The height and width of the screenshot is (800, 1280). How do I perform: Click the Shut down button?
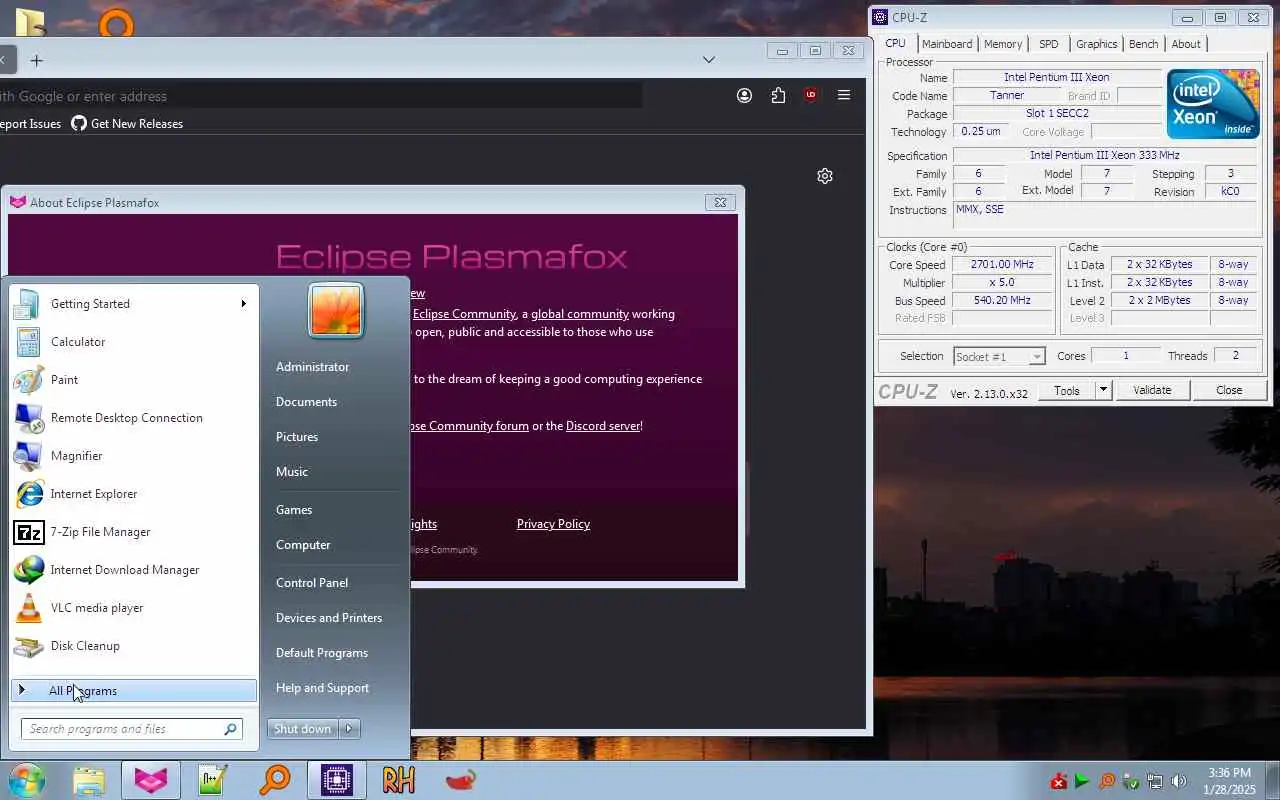point(303,729)
